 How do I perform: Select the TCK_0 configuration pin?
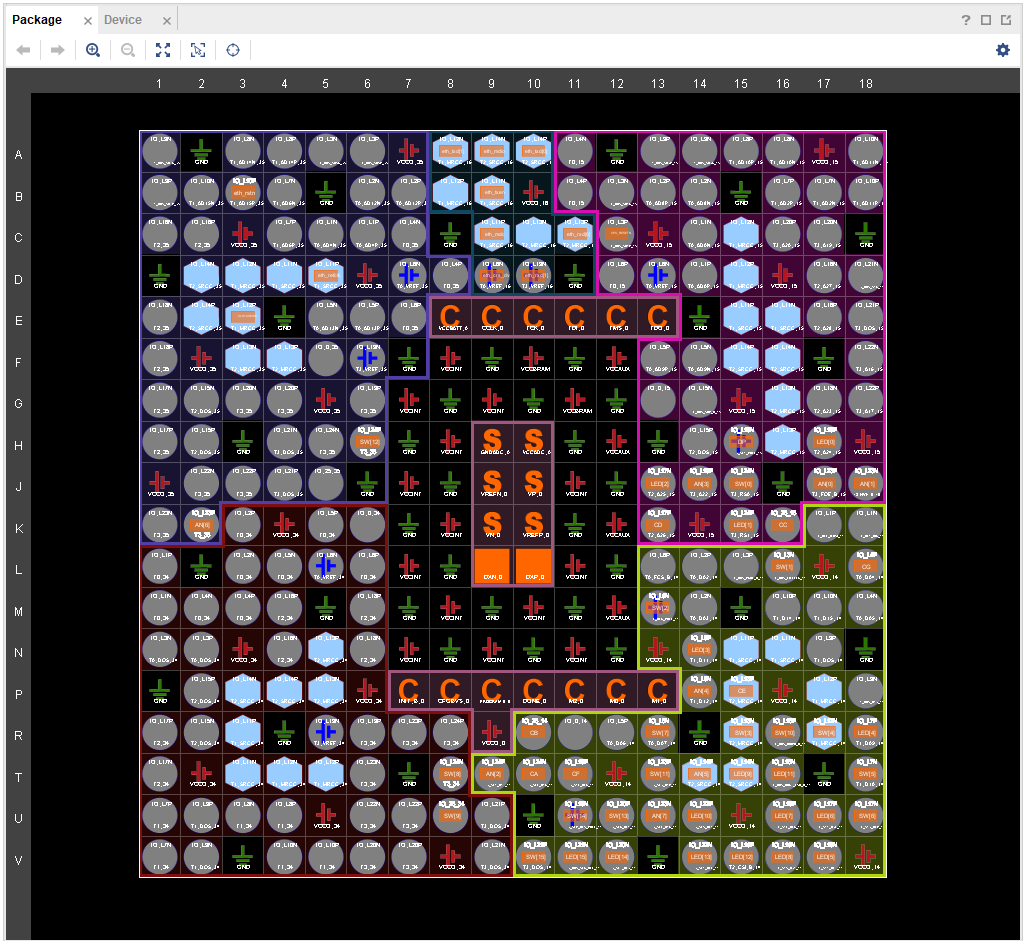[x=533, y=318]
